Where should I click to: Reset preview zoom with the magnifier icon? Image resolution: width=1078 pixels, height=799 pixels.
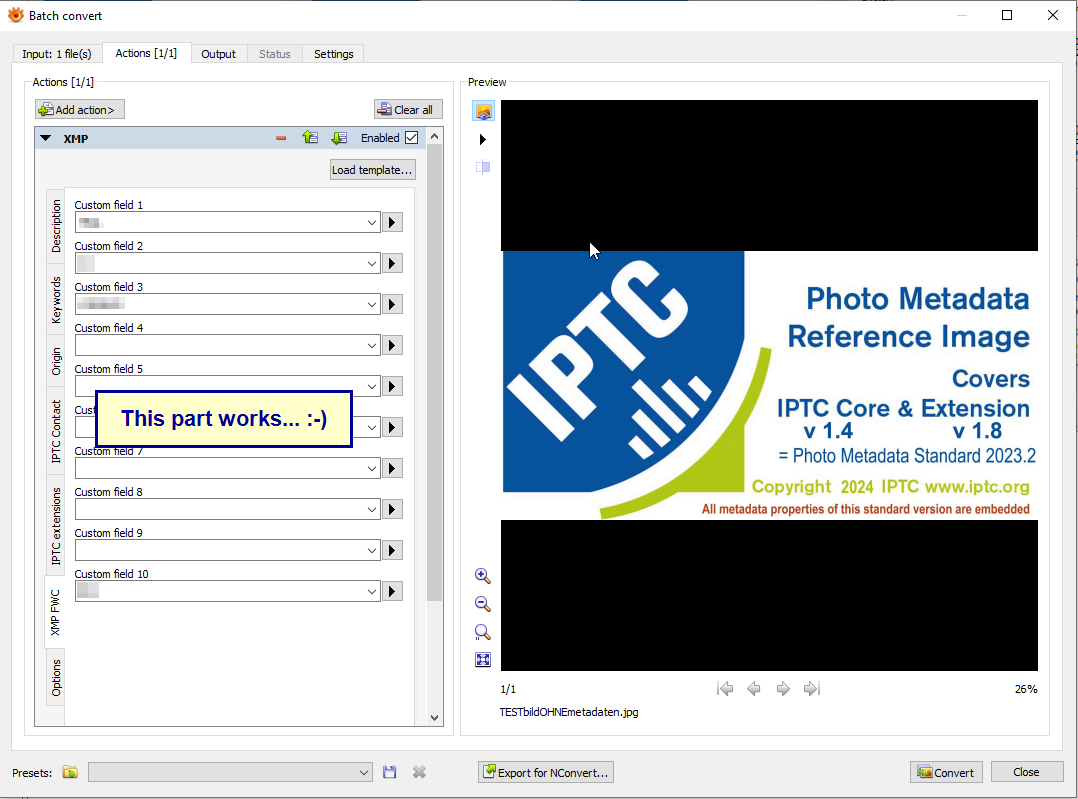click(483, 632)
